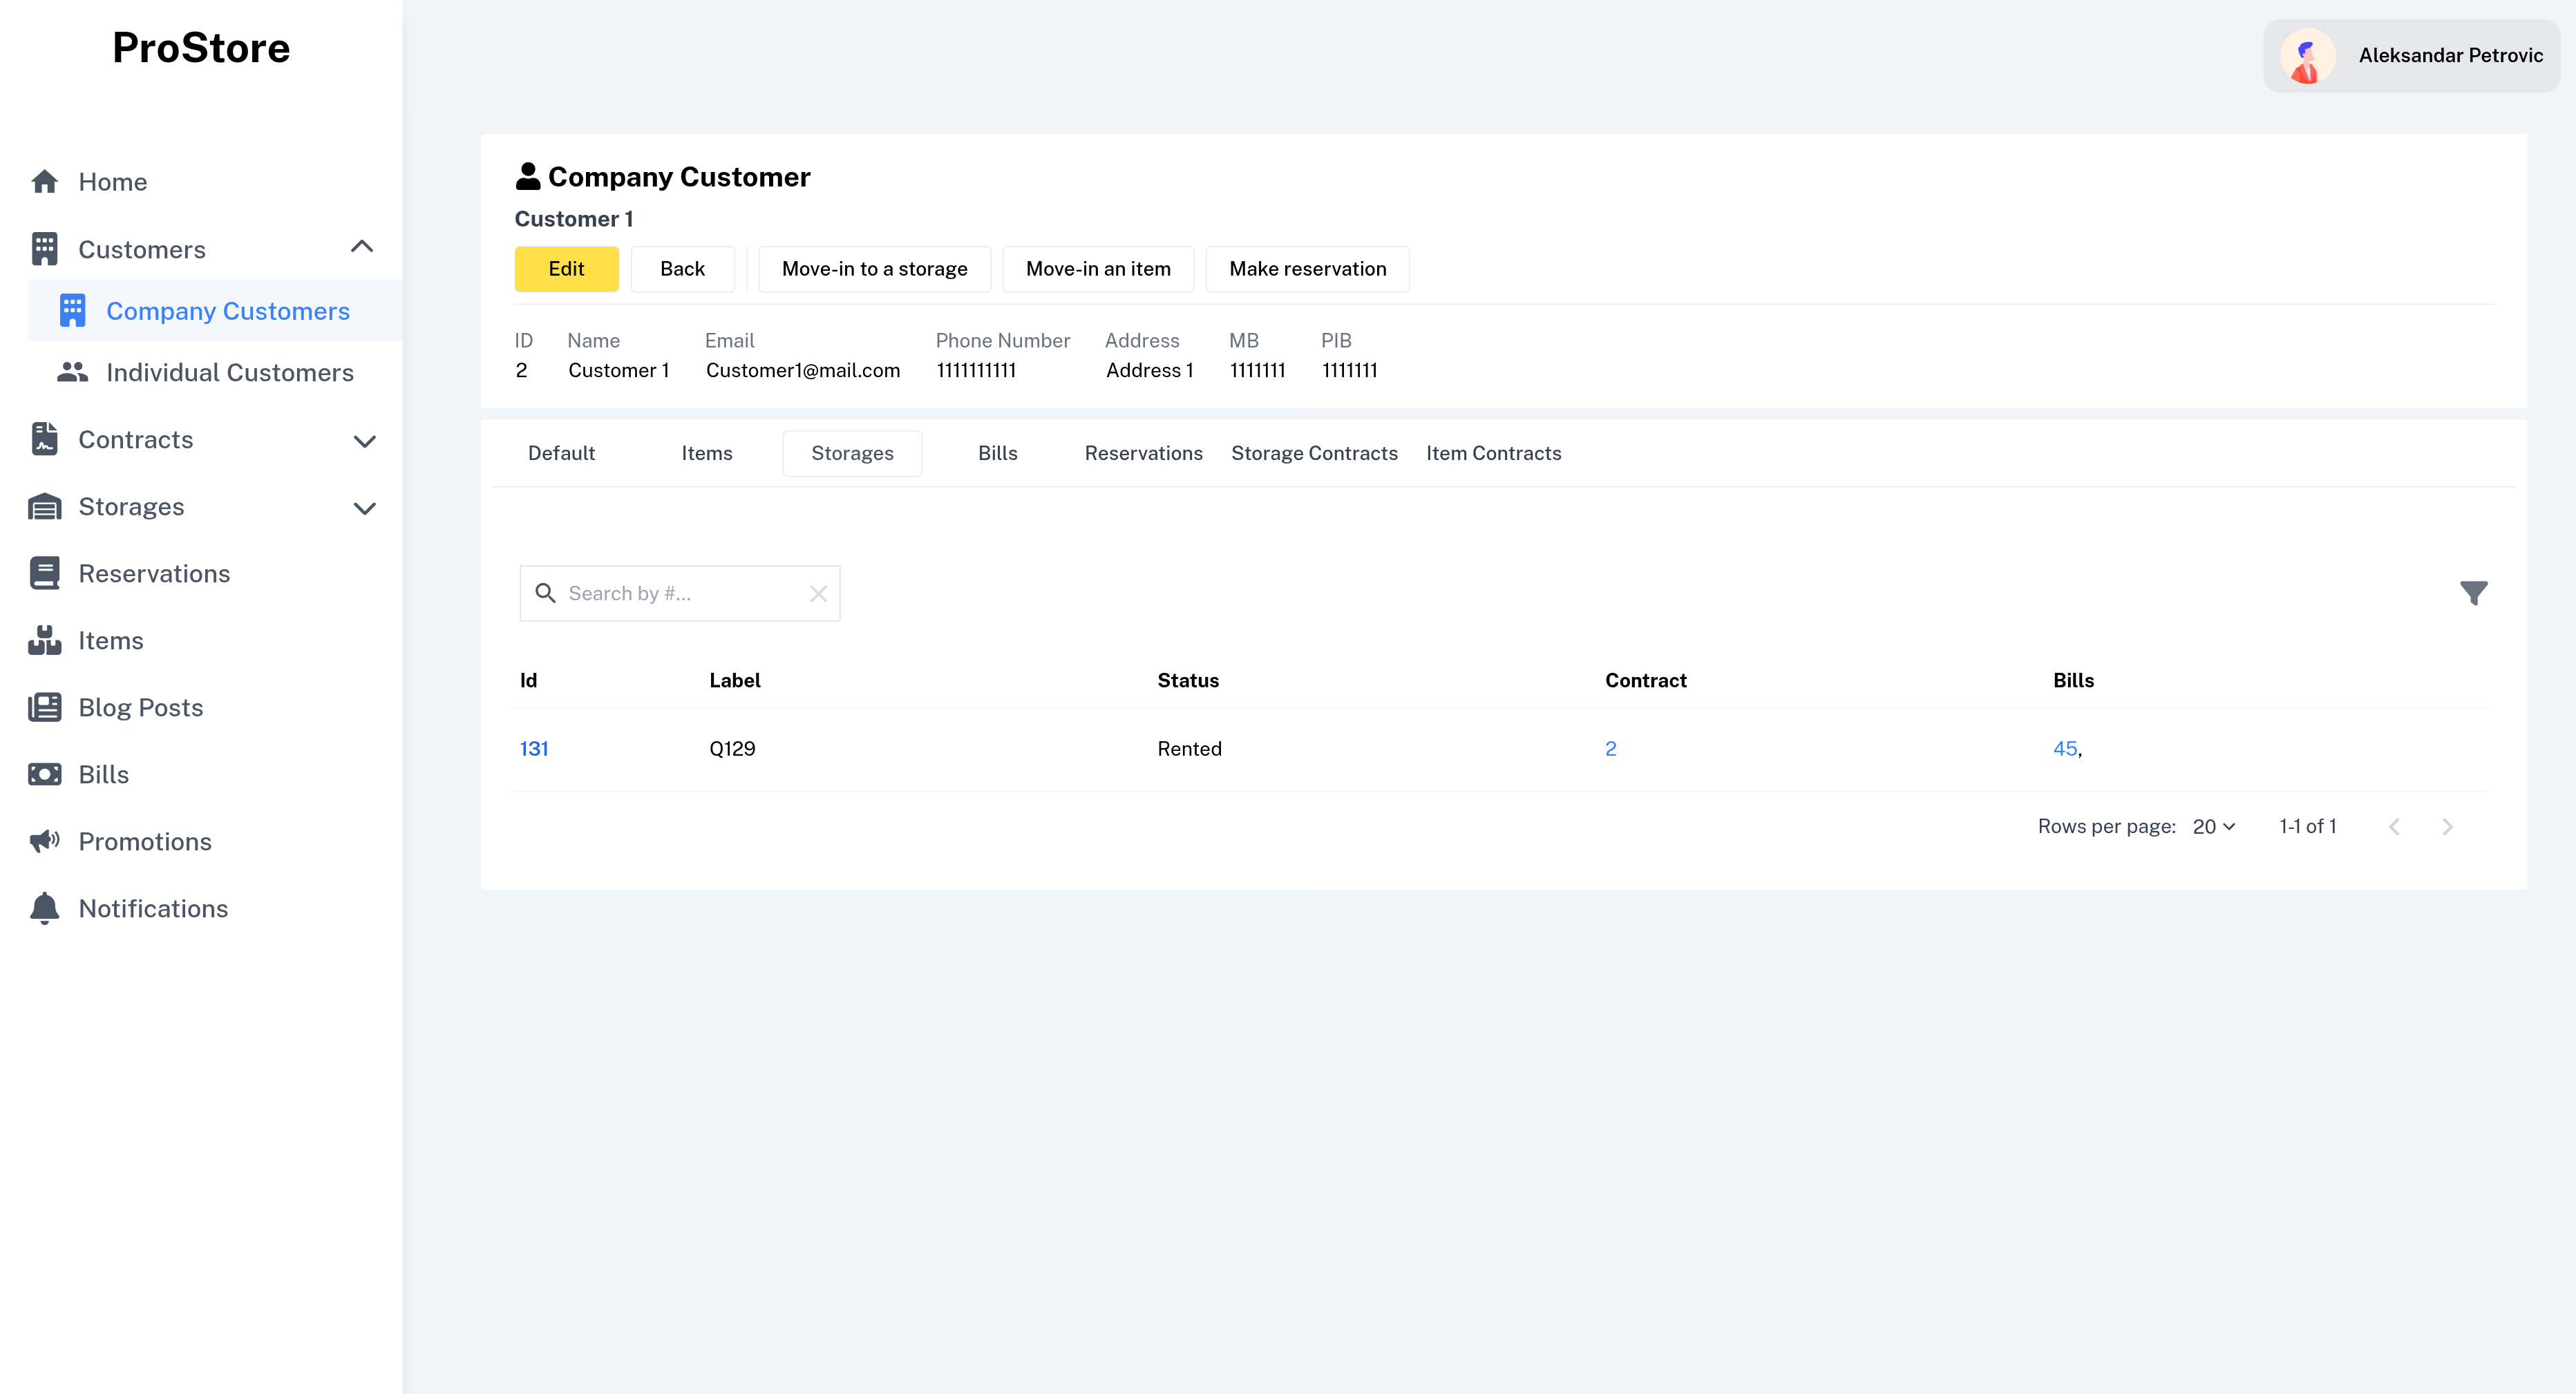Click the Back button
Image resolution: width=2576 pixels, height=1394 pixels.
(682, 269)
